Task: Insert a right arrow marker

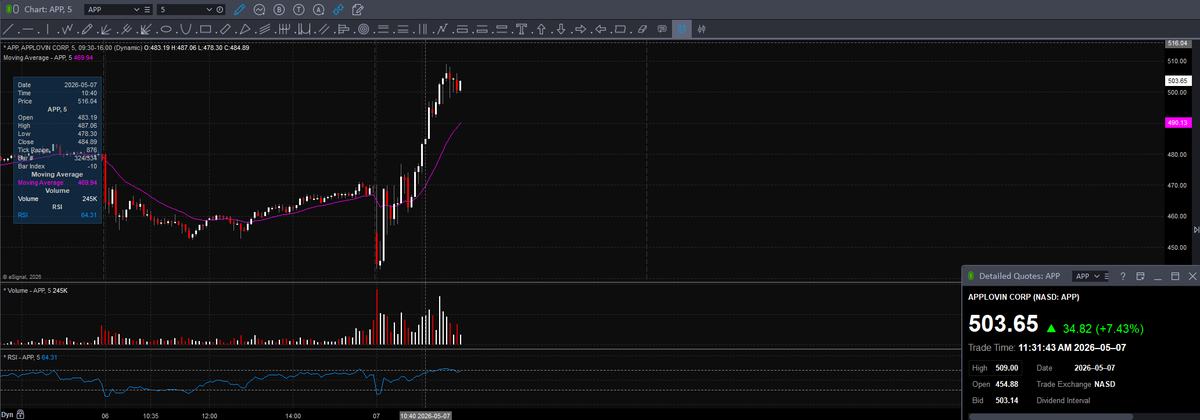Action: (580, 29)
